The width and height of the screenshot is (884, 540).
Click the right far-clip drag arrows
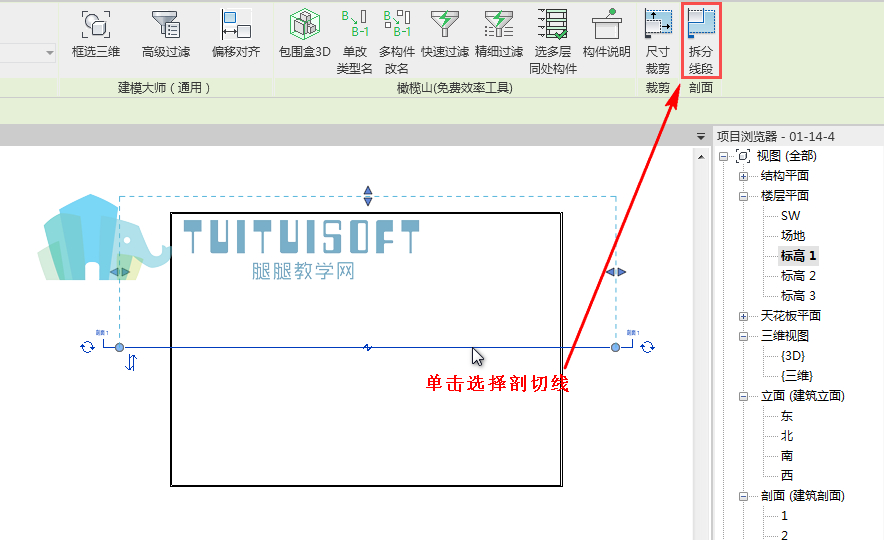[x=616, y=272]
